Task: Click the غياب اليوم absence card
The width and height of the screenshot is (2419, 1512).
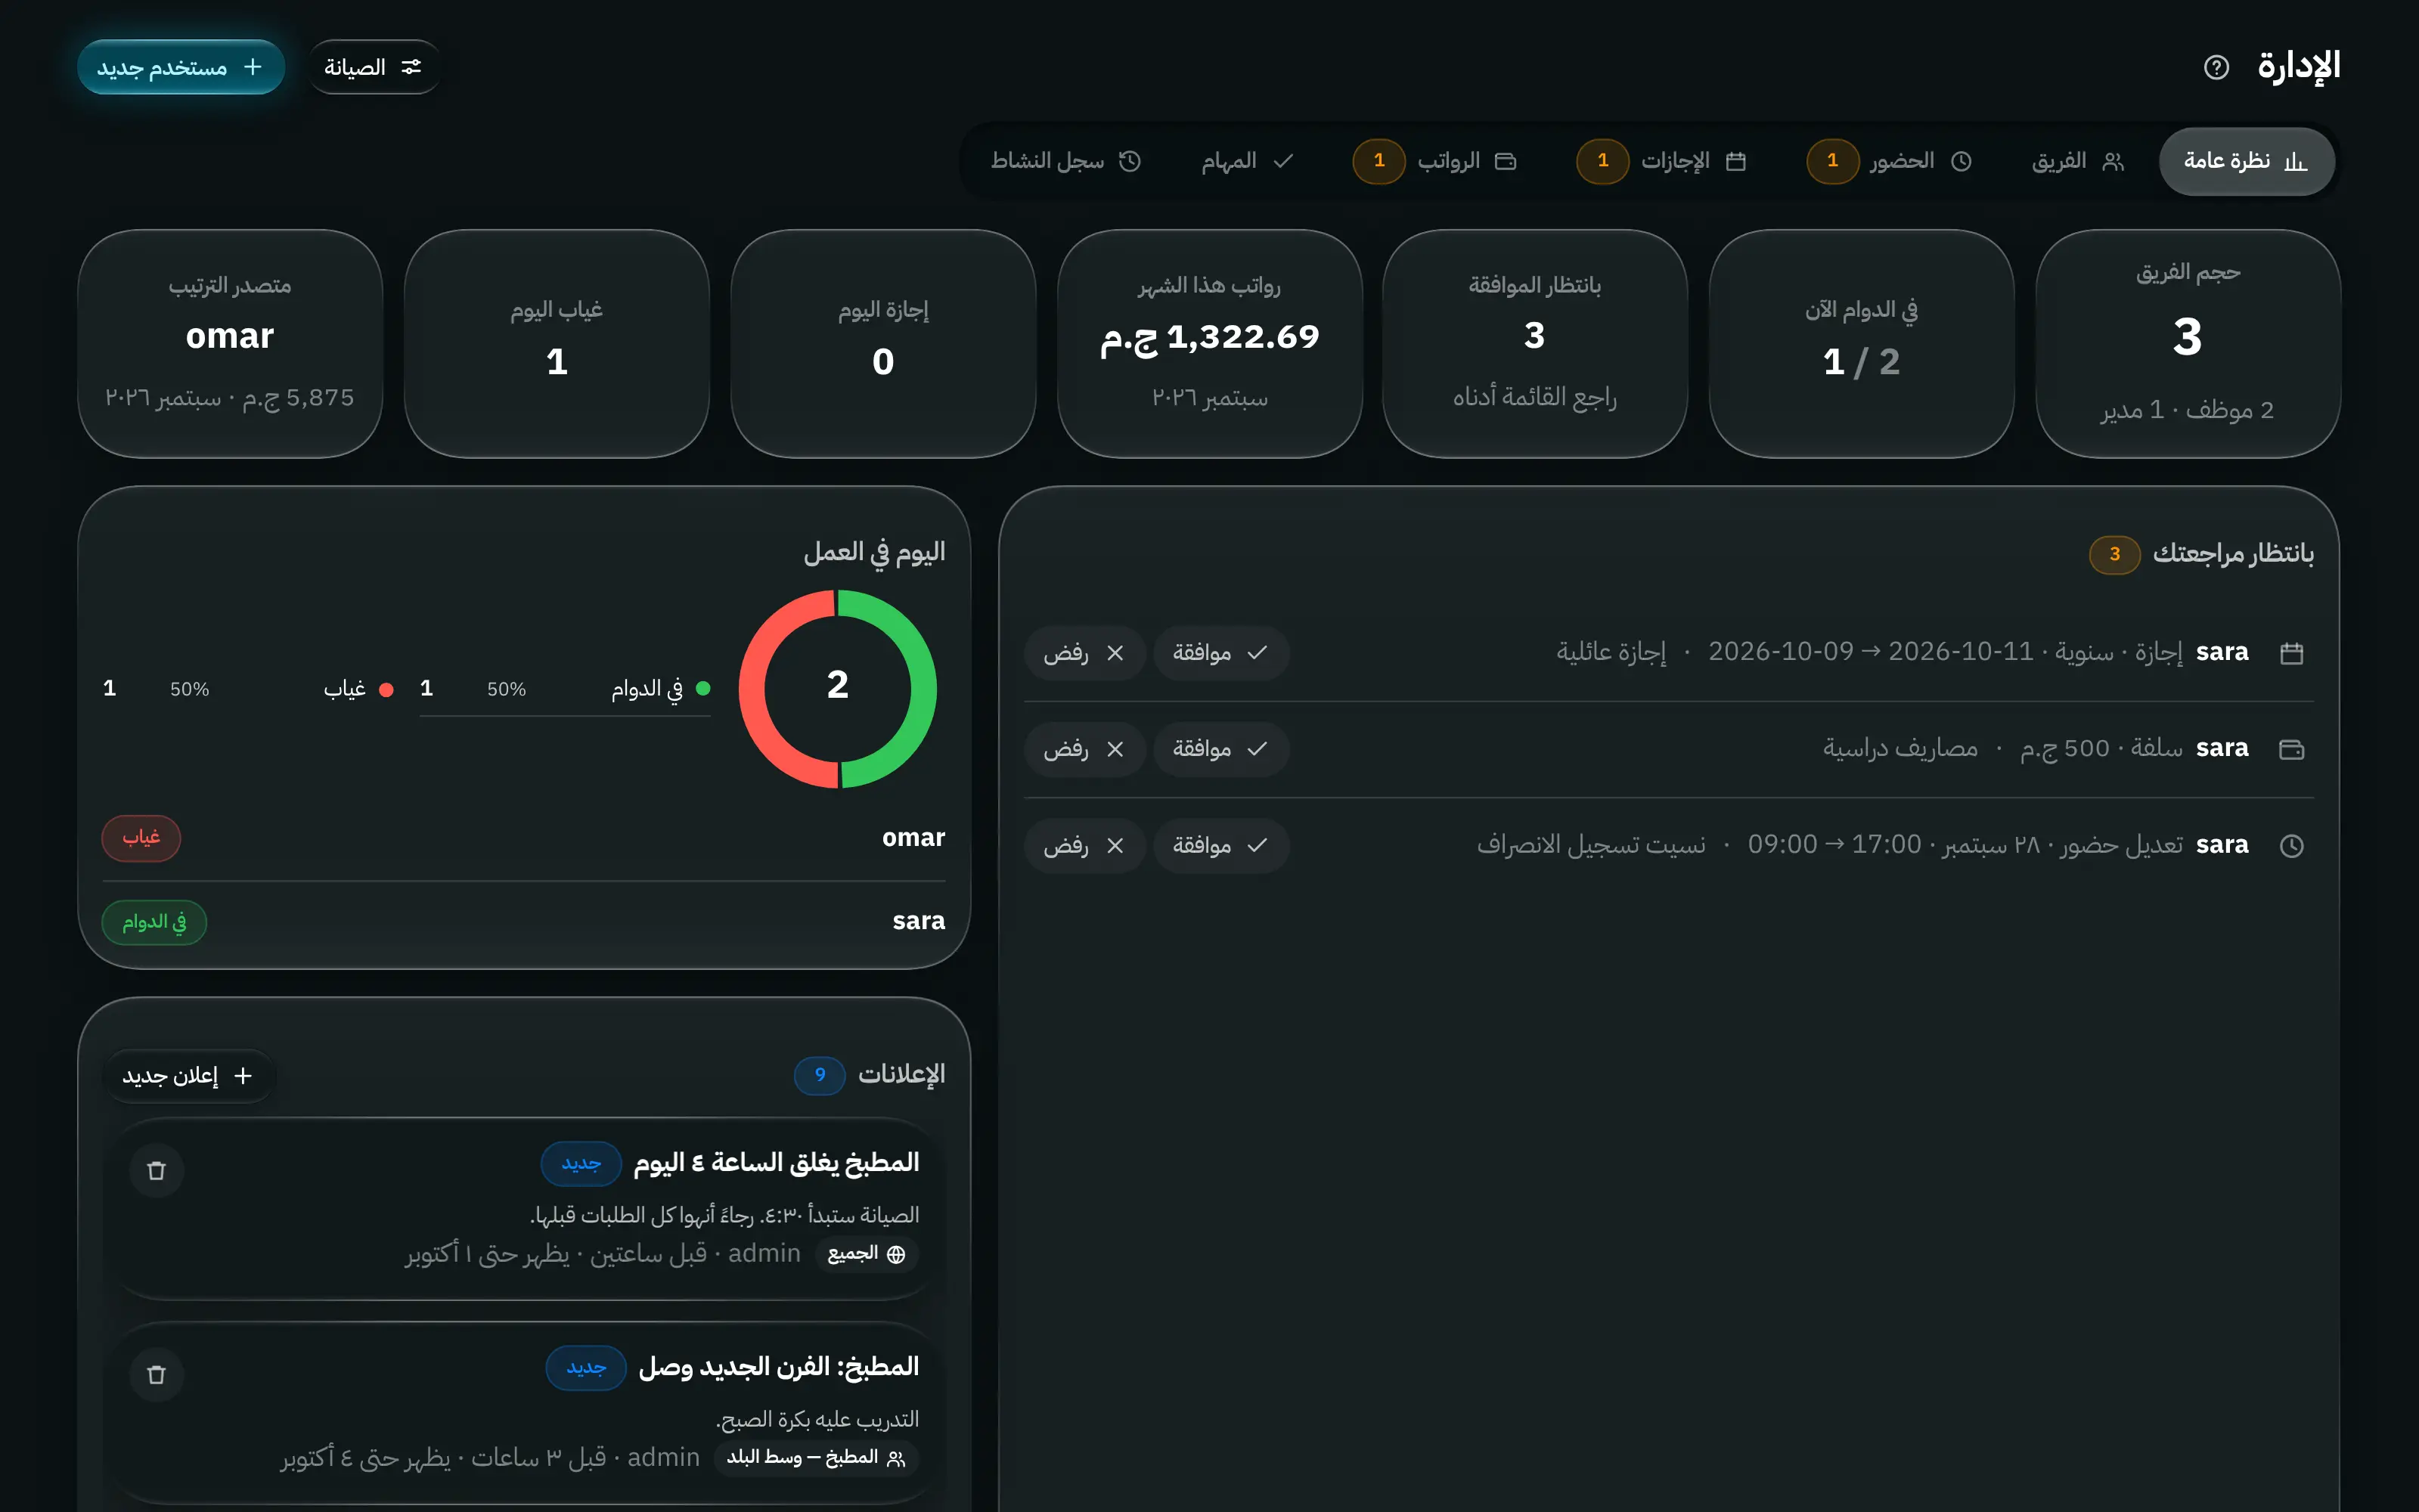Action: 557,344
